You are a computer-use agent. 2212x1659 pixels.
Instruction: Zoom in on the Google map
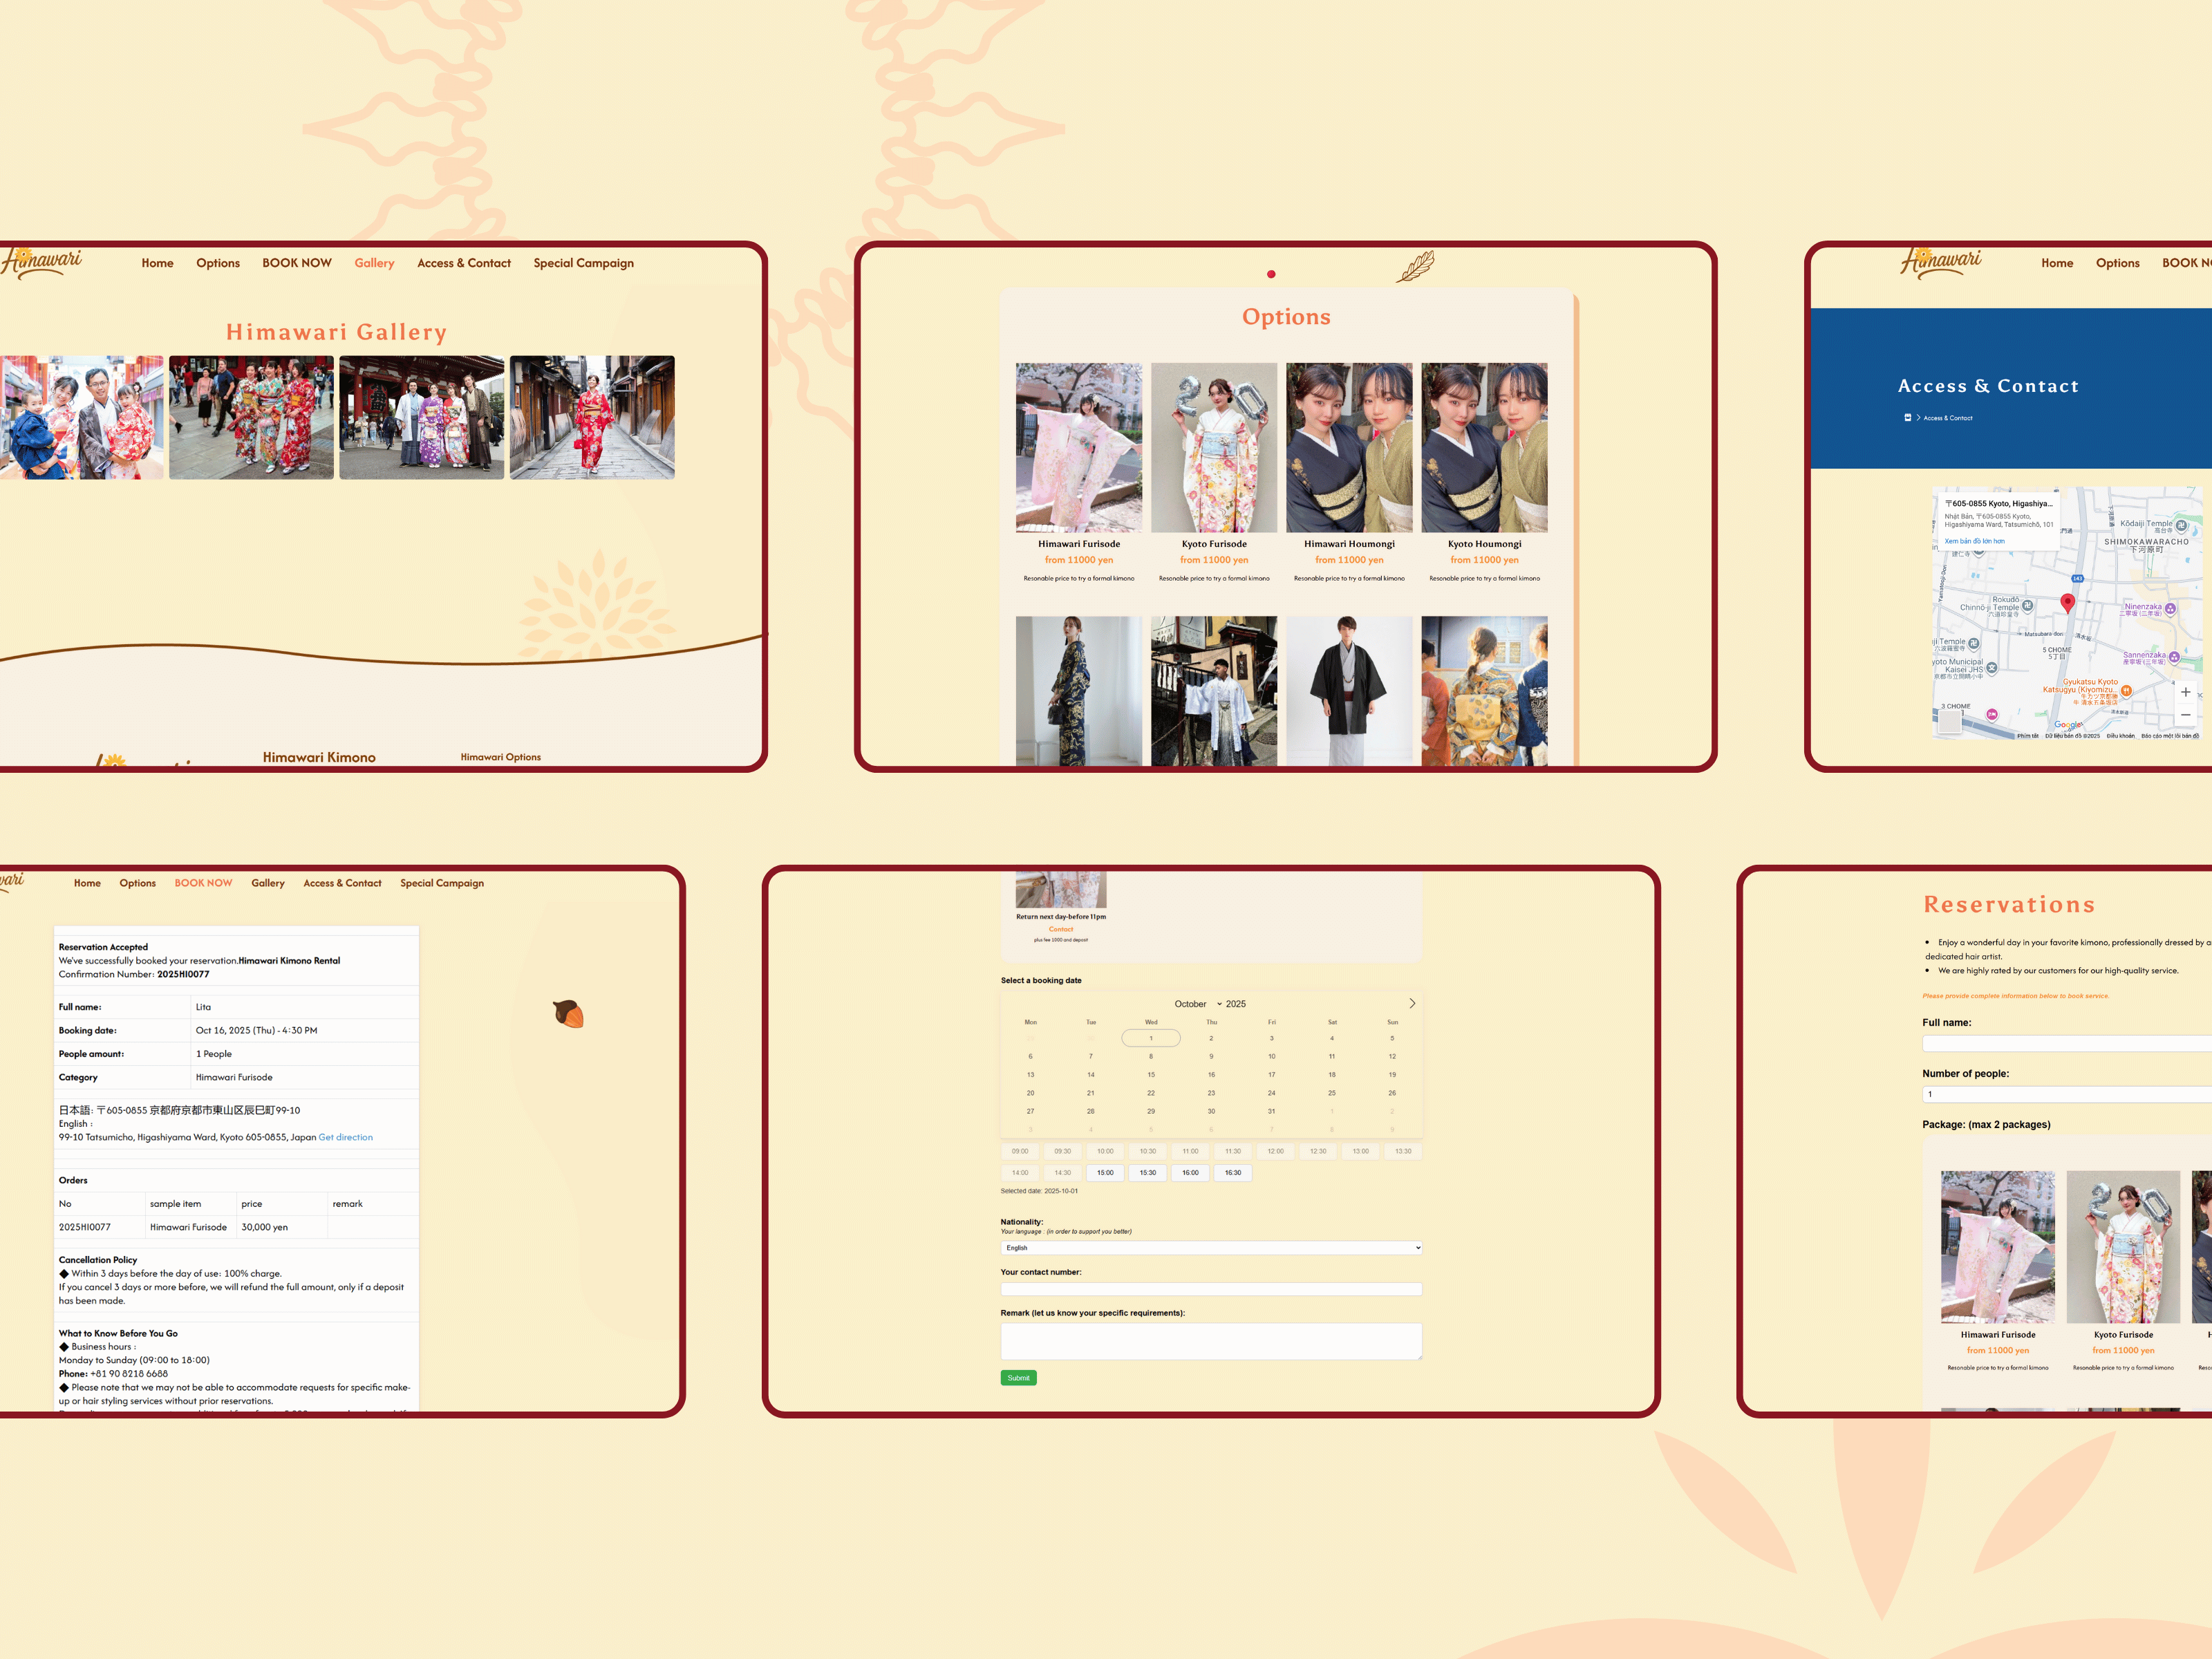coord(2185,692)
